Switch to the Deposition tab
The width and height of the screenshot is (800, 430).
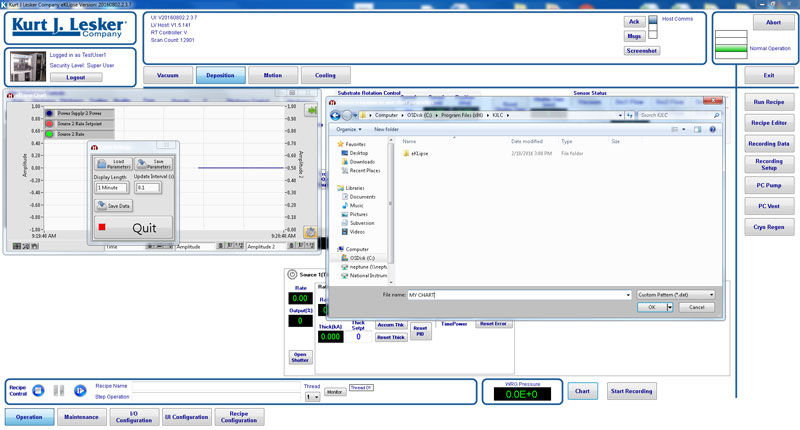[x=220, y=75]
